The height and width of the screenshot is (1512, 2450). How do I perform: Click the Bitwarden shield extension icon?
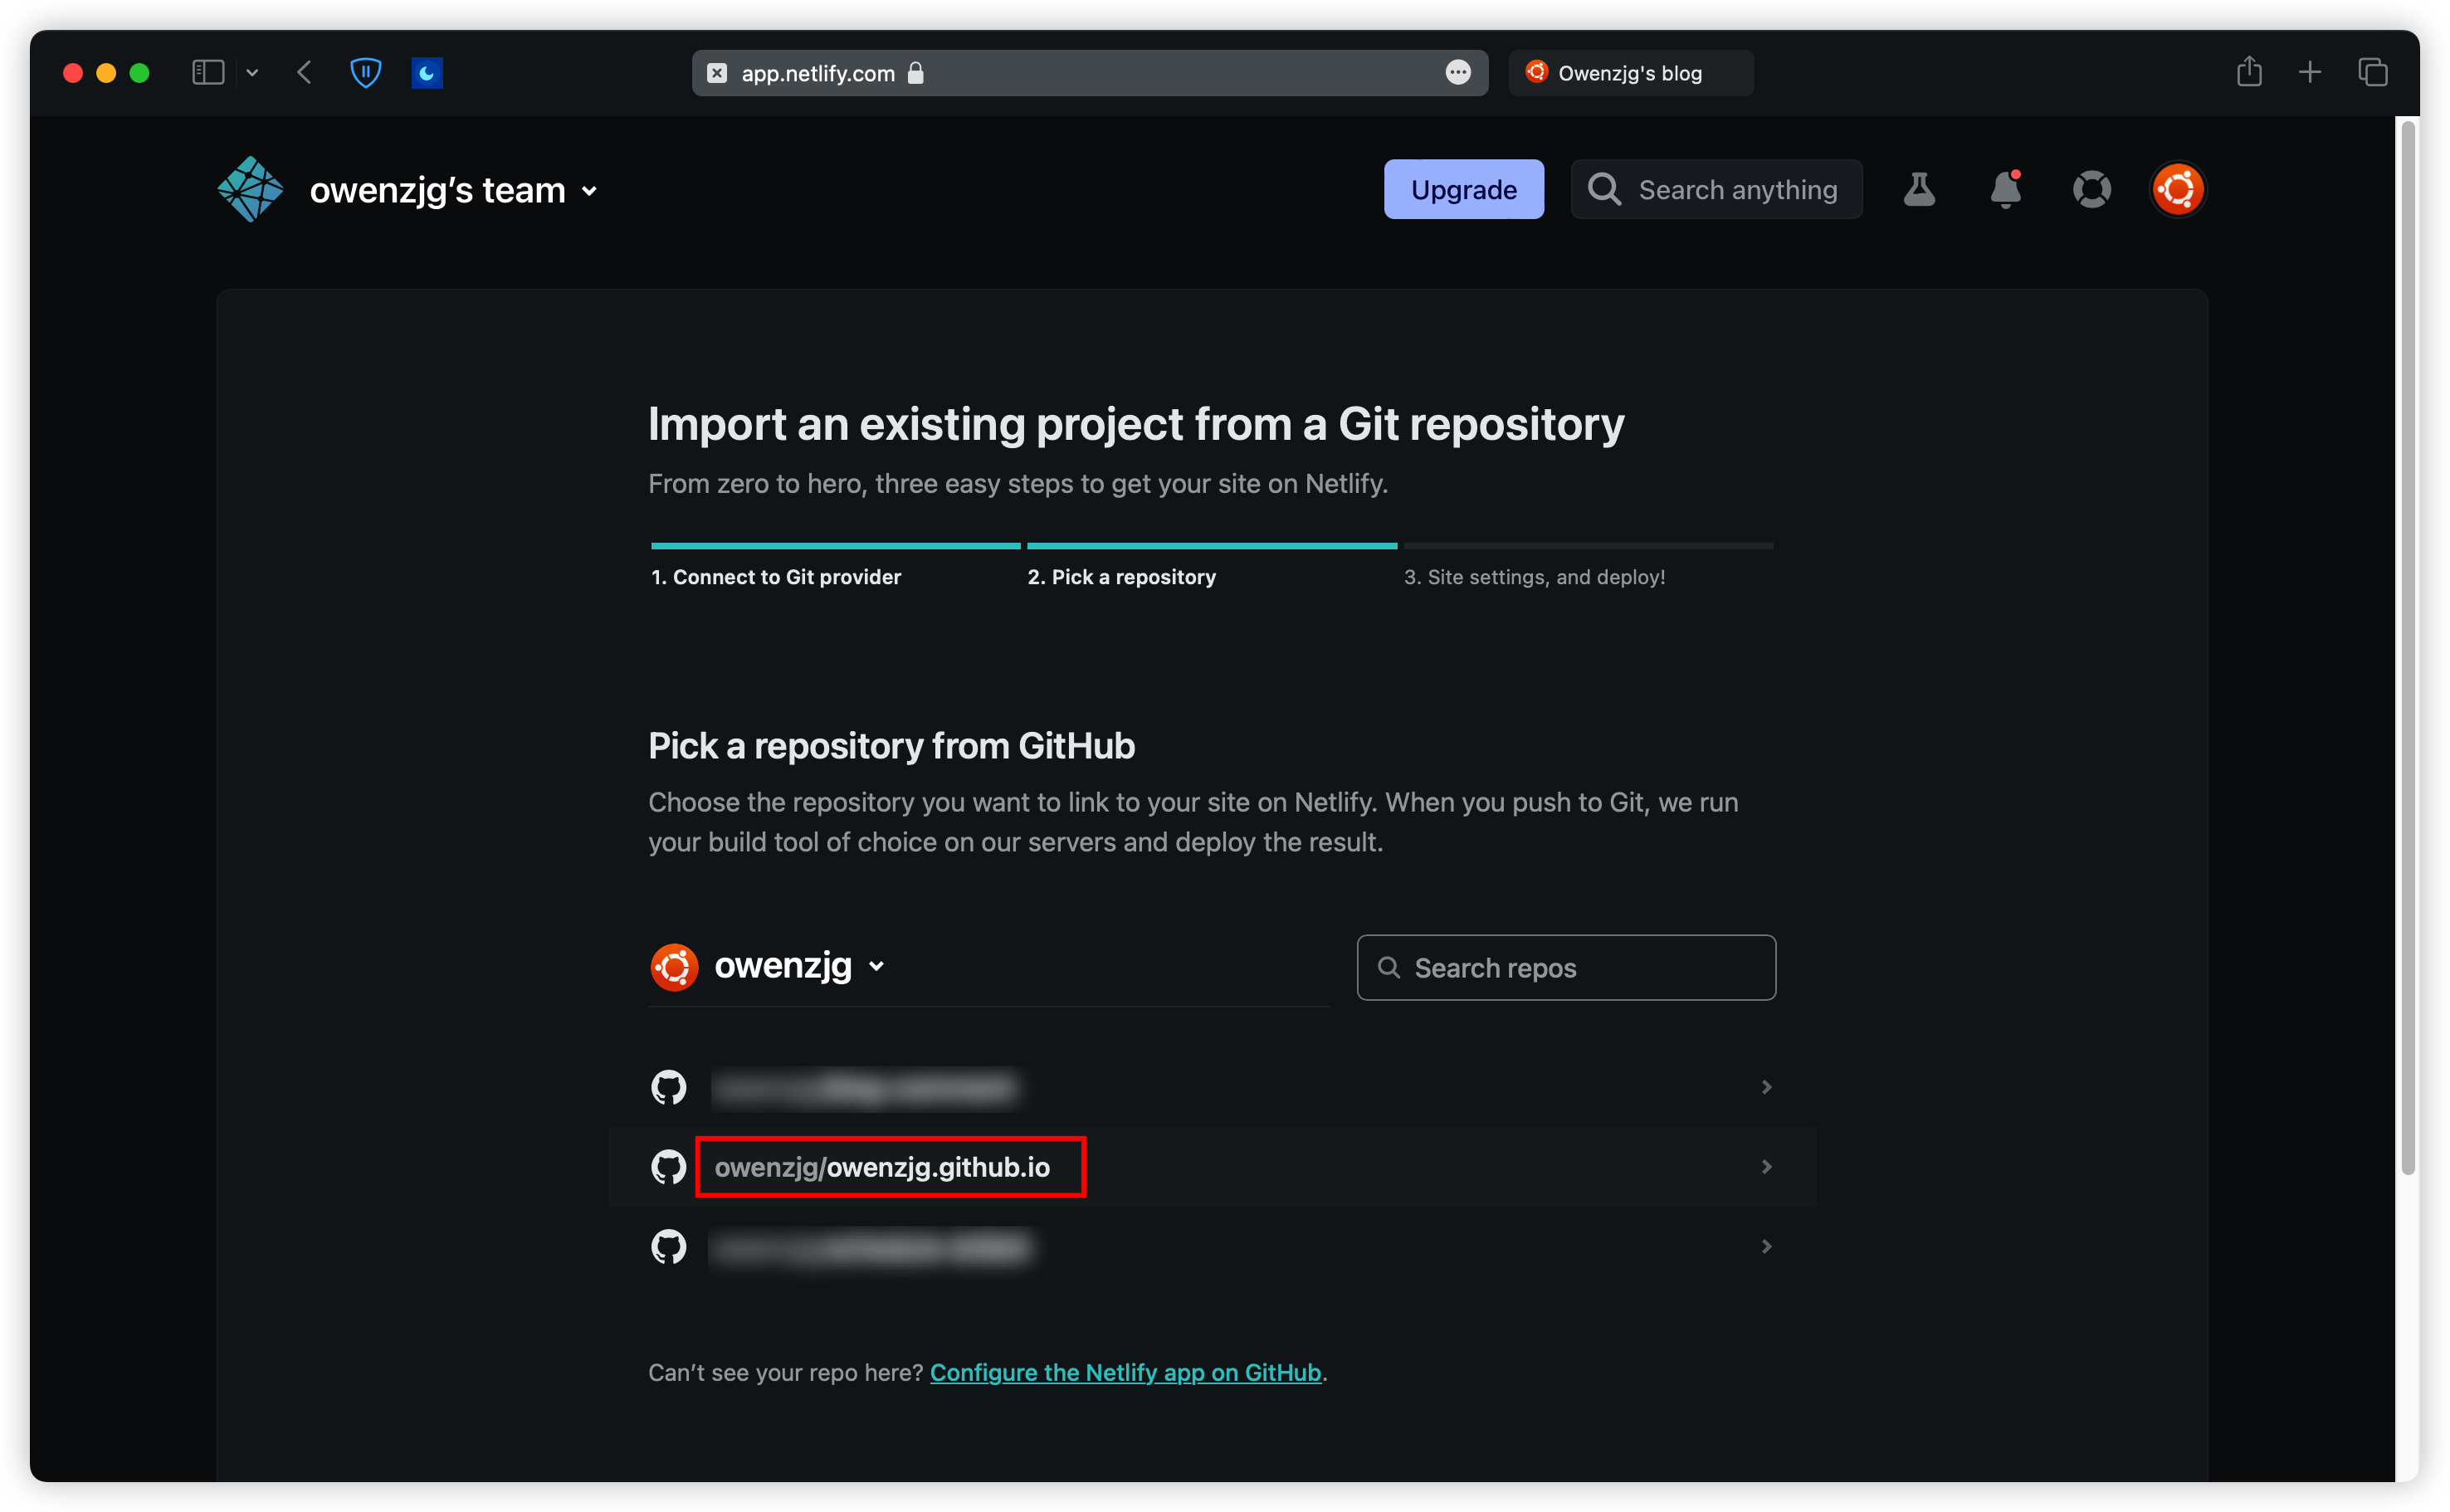coord(365,73)
